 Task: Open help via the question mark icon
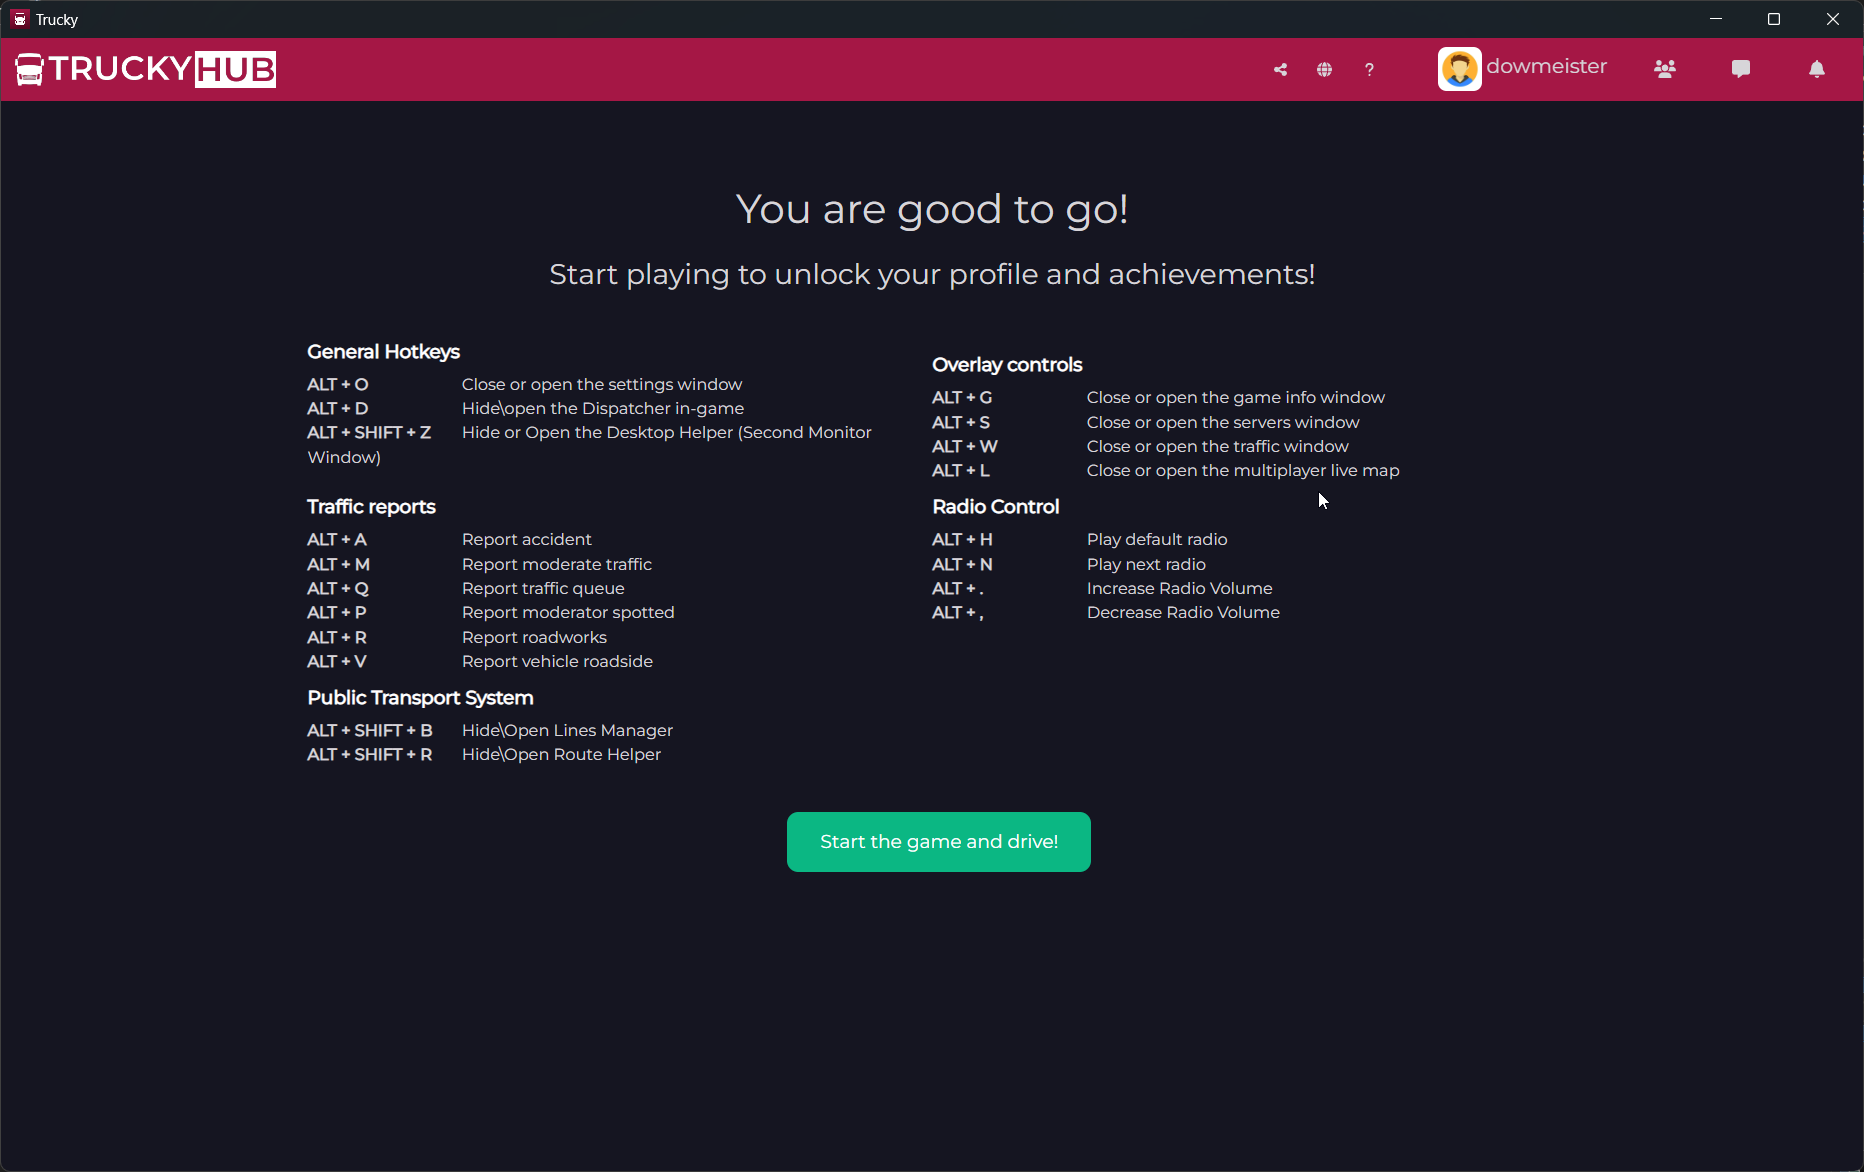[x=1369, y=69]
